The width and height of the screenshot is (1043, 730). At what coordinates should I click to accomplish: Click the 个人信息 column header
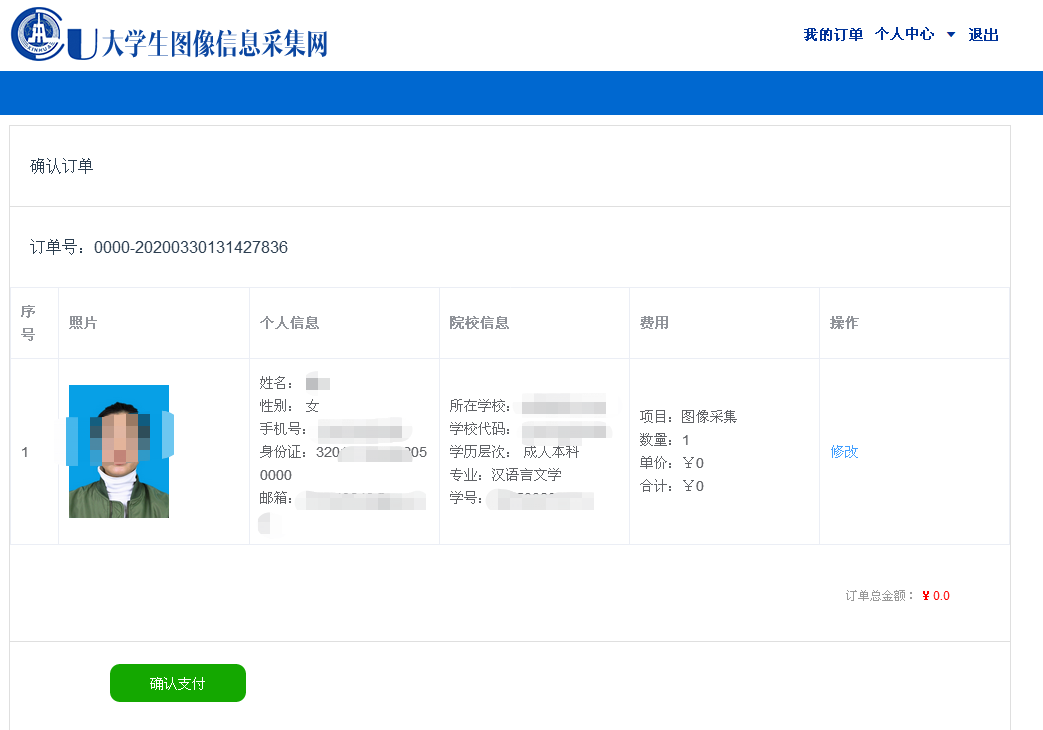289,323
